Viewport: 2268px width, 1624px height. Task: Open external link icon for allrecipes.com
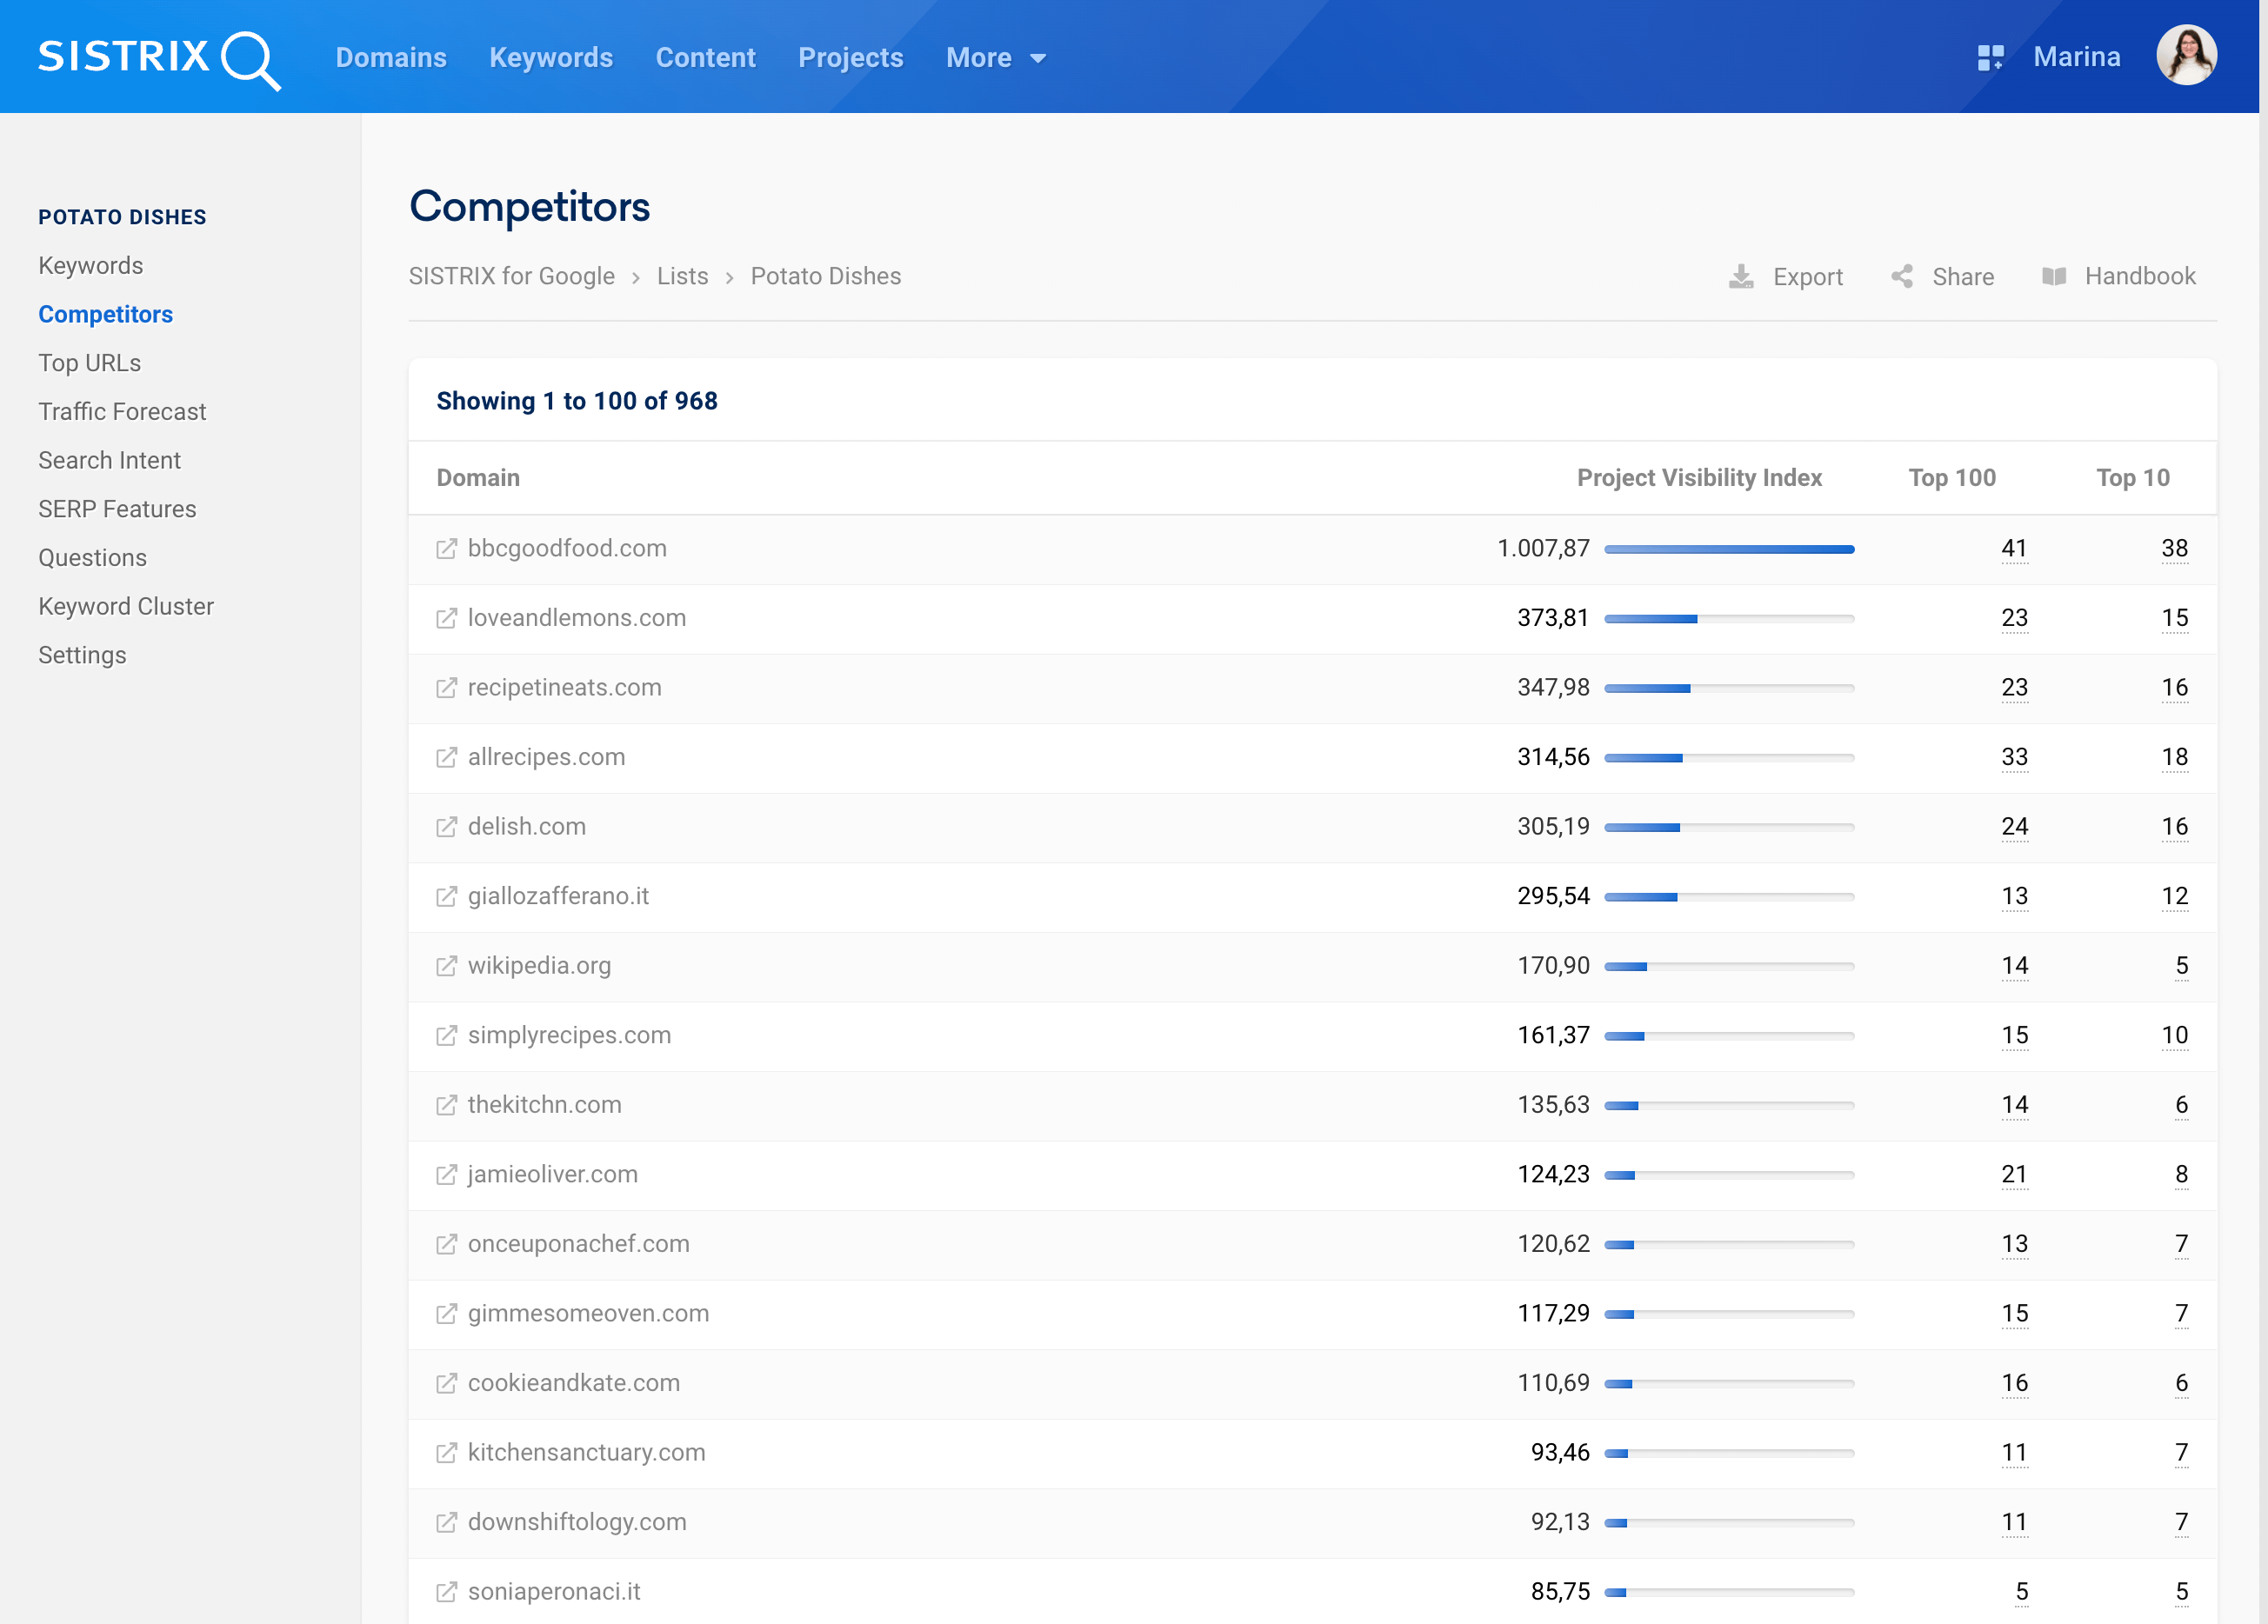[446, 758]
